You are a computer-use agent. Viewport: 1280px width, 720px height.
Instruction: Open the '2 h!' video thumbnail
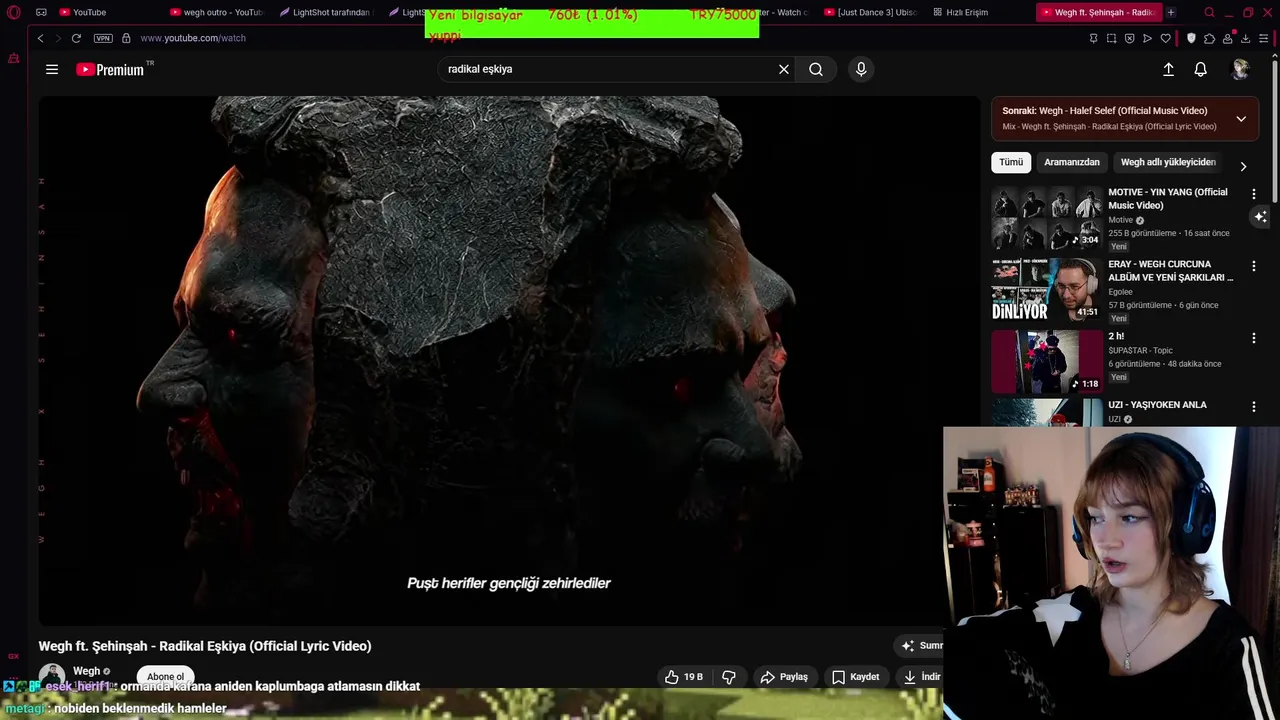[x=1047, y=362]
